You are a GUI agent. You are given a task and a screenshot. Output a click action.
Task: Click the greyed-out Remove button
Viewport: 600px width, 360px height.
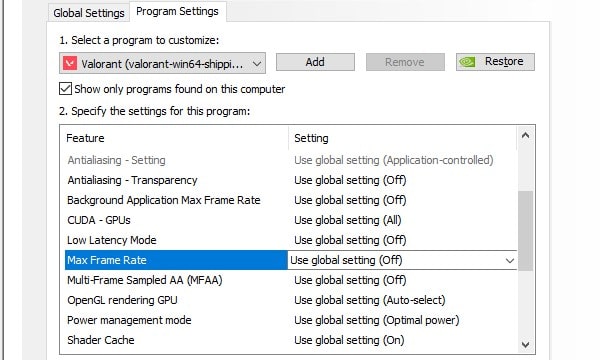405,62
